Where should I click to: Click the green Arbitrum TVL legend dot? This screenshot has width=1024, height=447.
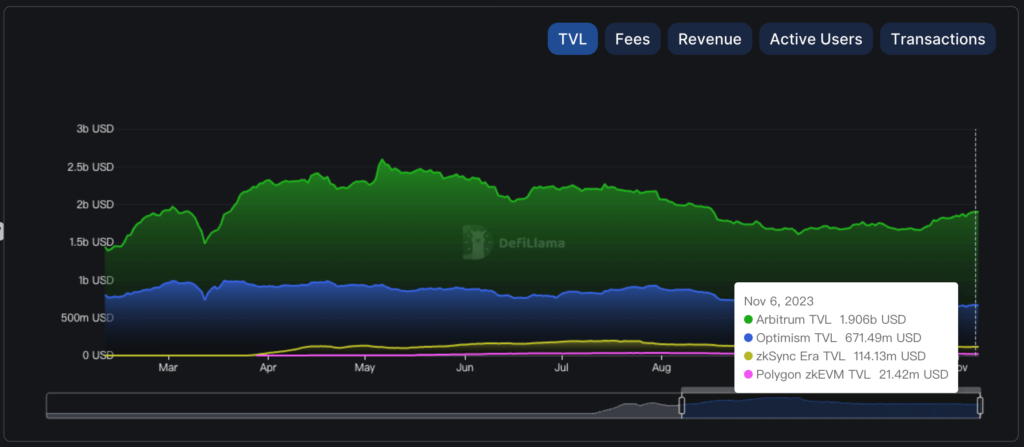(748, 320)
